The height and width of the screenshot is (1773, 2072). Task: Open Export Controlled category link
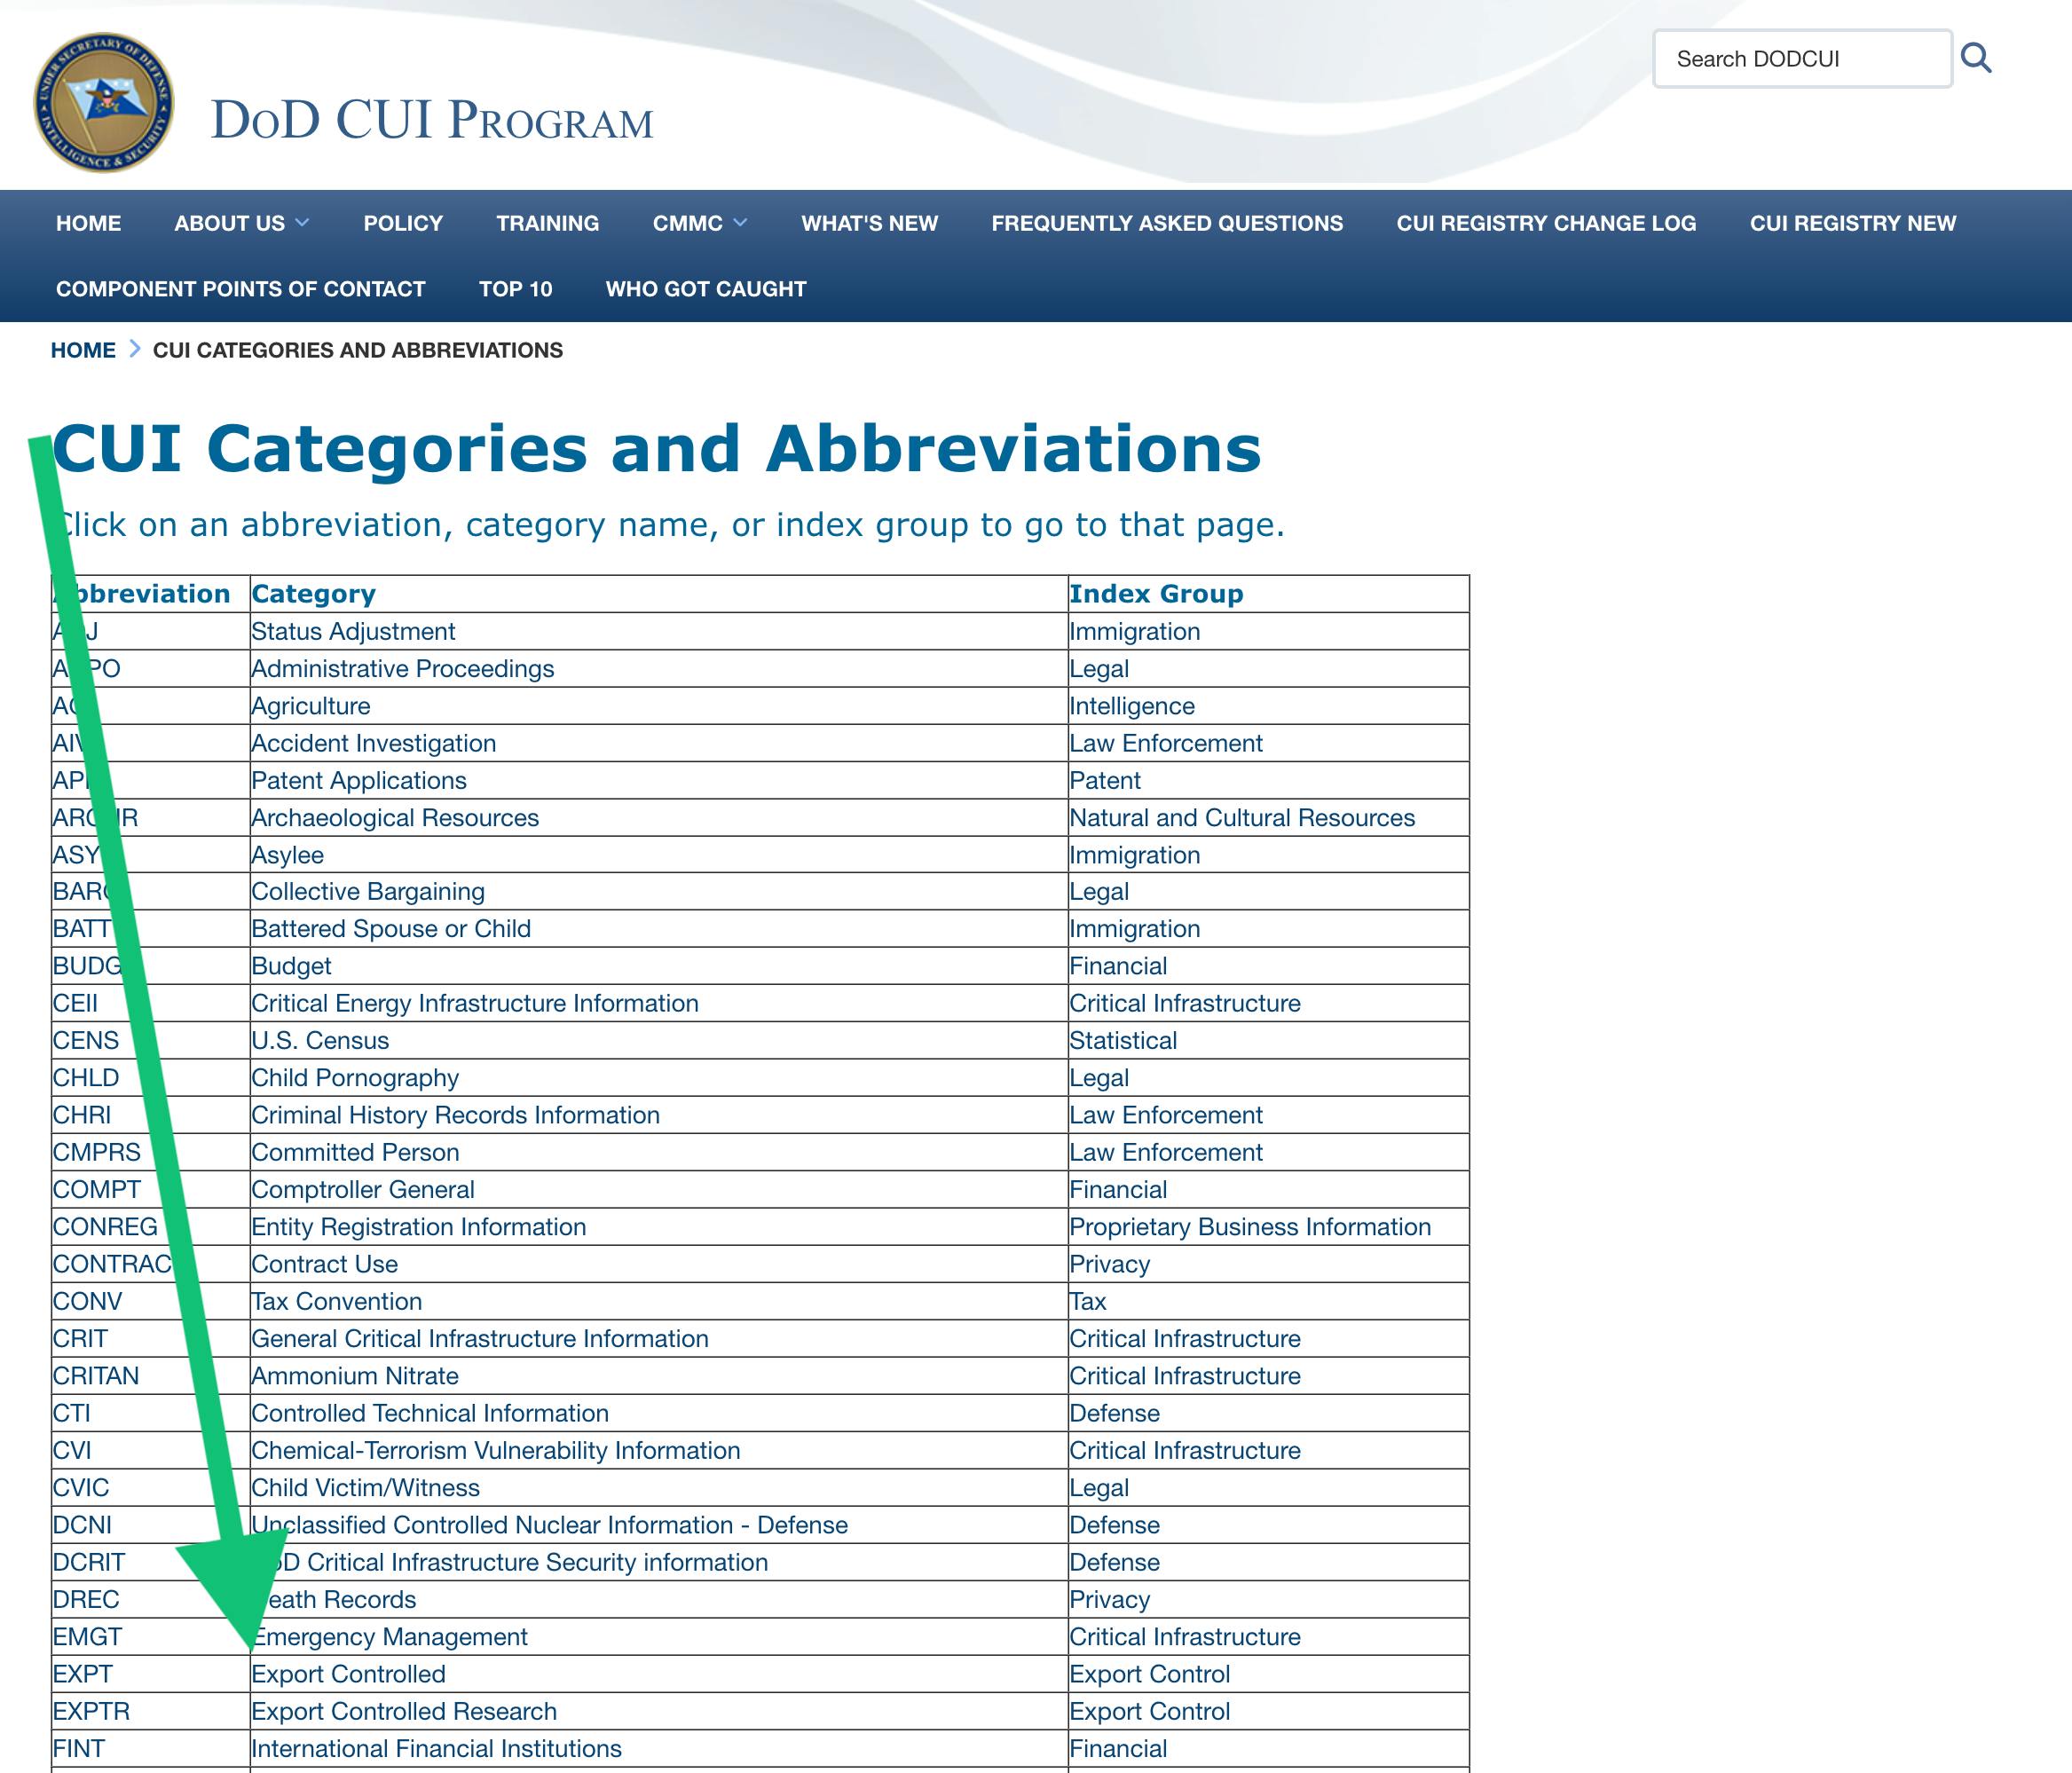coord(348,1674)
